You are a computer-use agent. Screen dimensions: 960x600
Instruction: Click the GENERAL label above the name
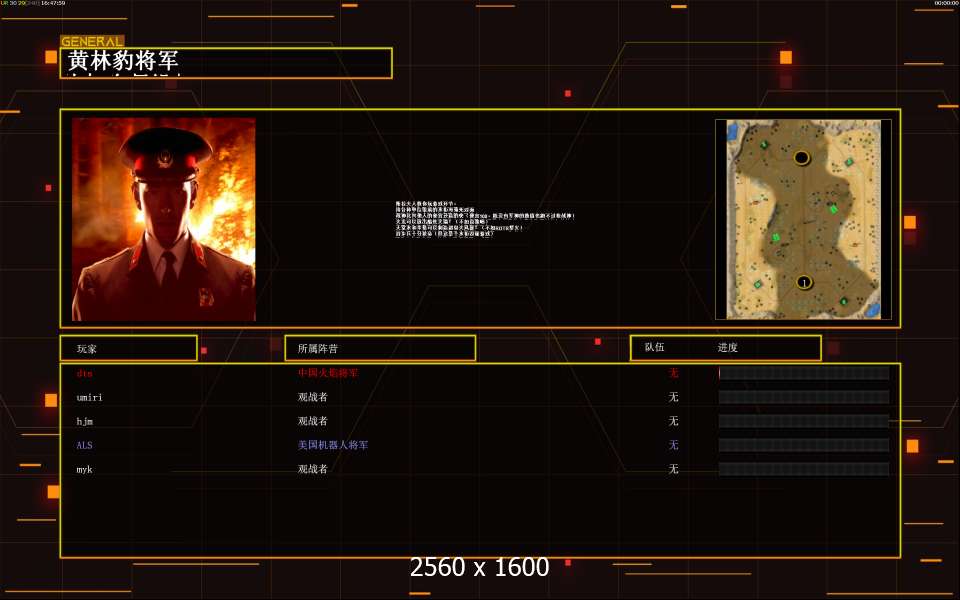92,42
